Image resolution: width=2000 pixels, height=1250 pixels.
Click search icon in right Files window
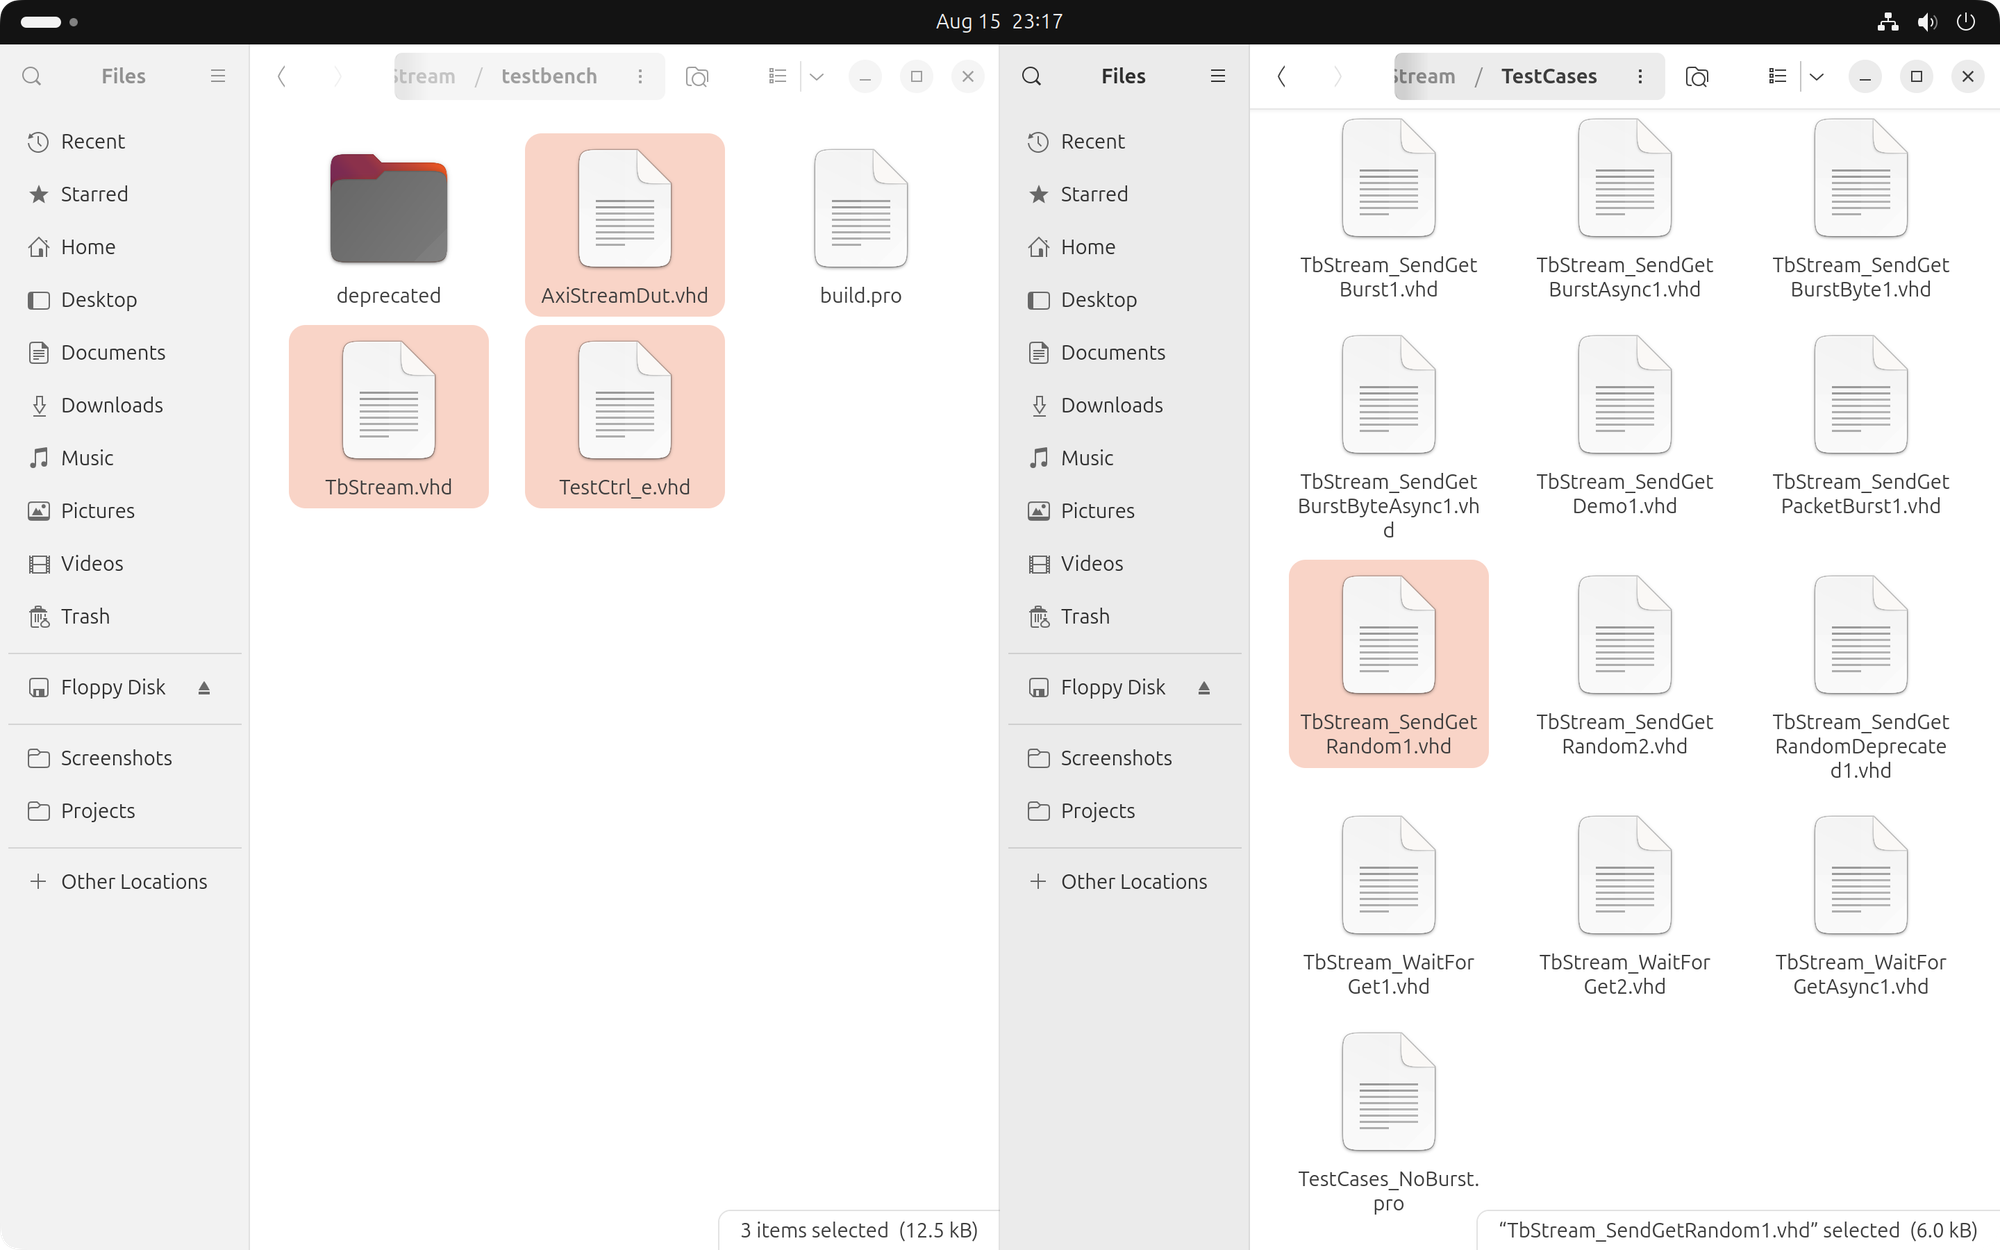(x=1032, y=76)
